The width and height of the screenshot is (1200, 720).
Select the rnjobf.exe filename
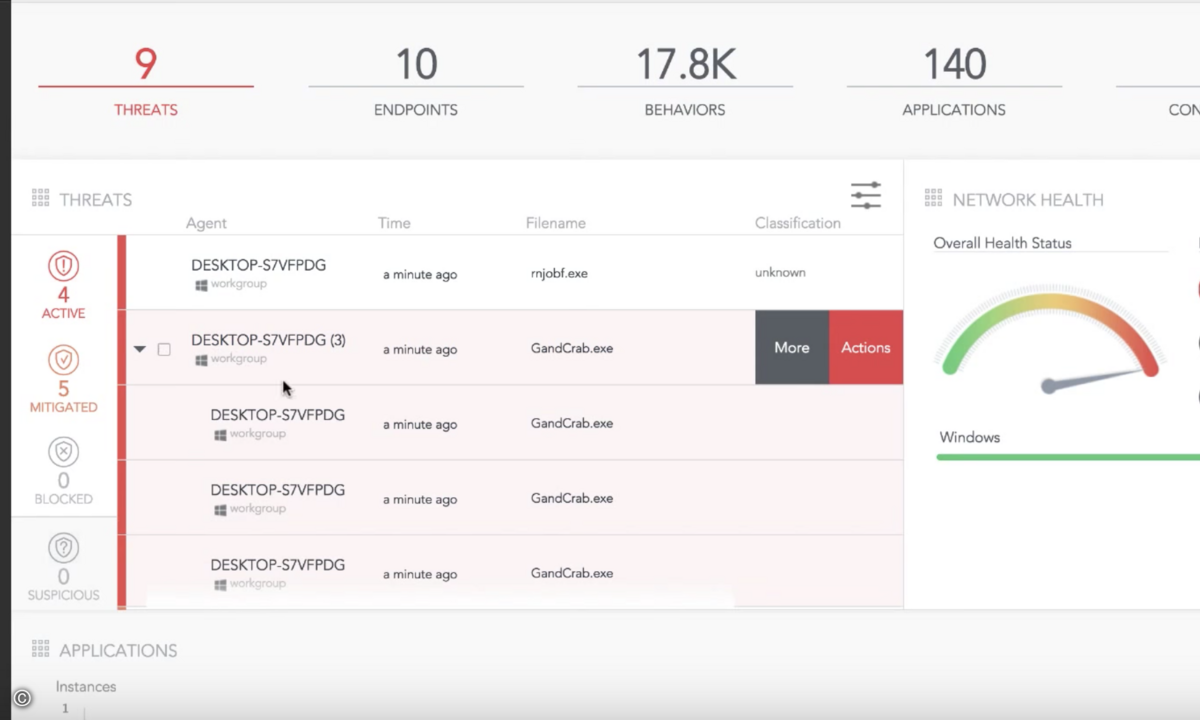[x=559, y=273]
